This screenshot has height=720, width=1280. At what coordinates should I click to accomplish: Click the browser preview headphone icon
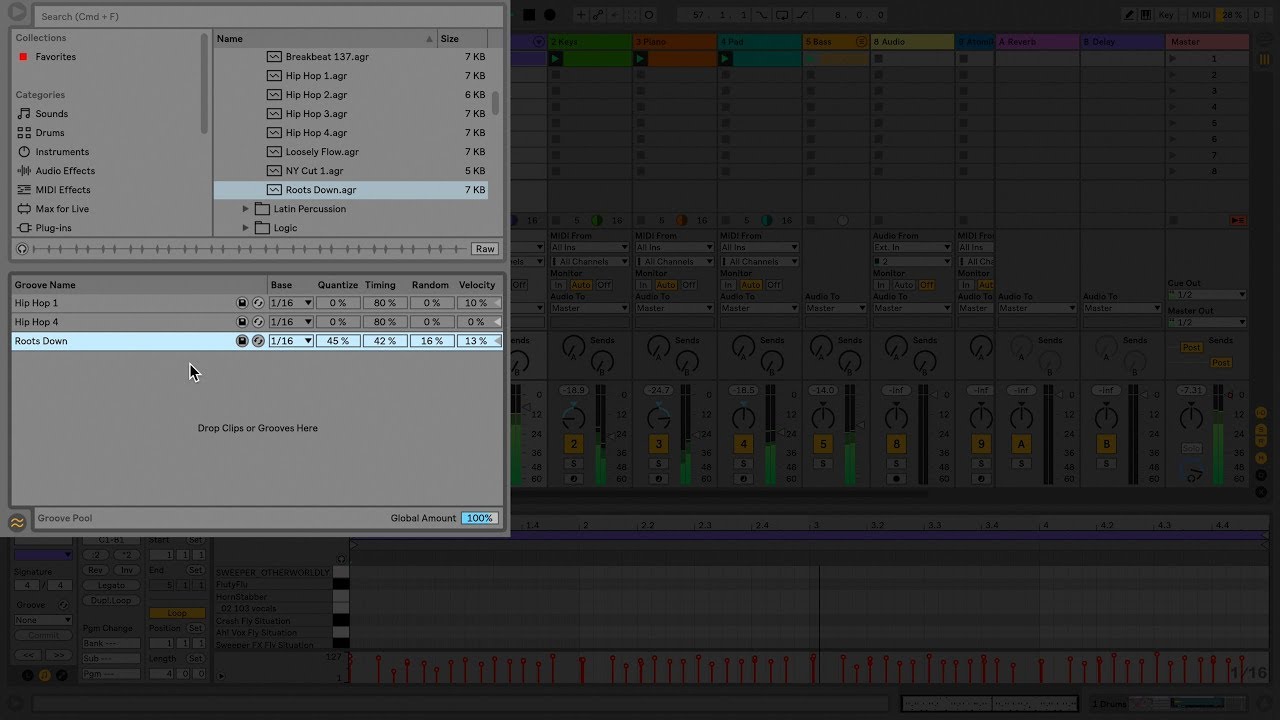click(x=22, y=249)
